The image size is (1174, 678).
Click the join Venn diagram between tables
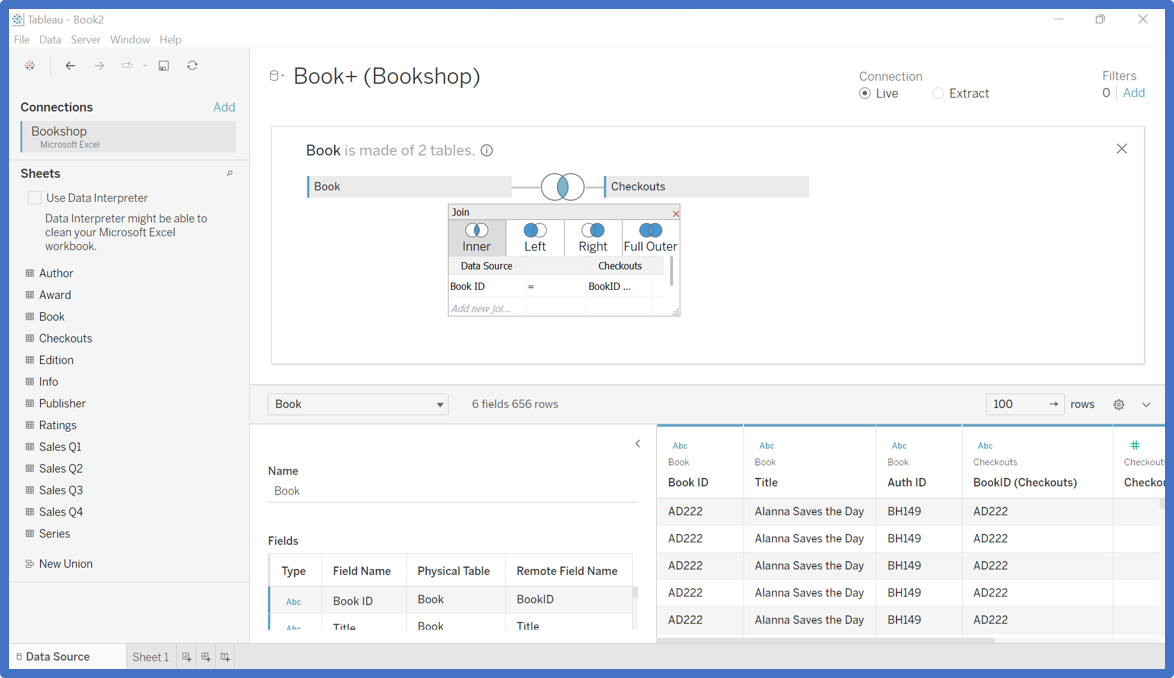pyautogui.click(x=562, y=186)
